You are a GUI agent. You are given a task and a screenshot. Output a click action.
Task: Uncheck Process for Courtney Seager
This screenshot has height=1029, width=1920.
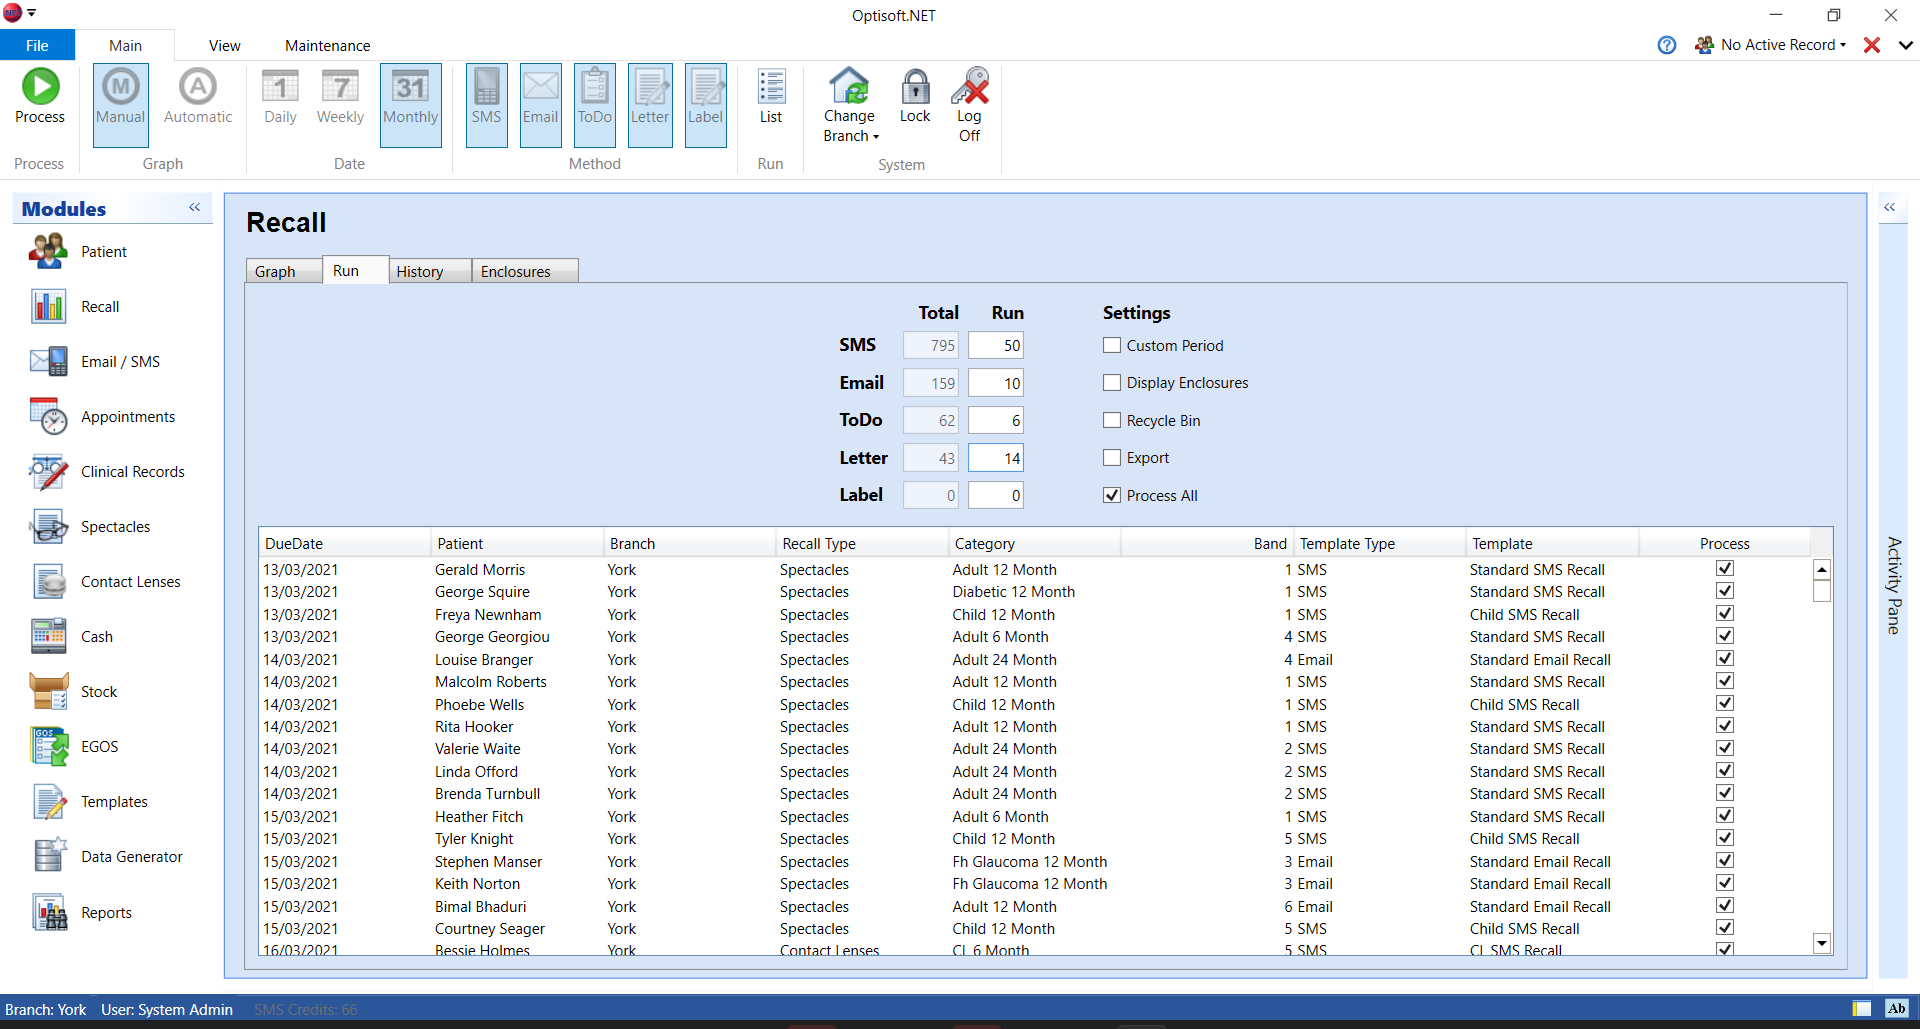point(1725,927)
